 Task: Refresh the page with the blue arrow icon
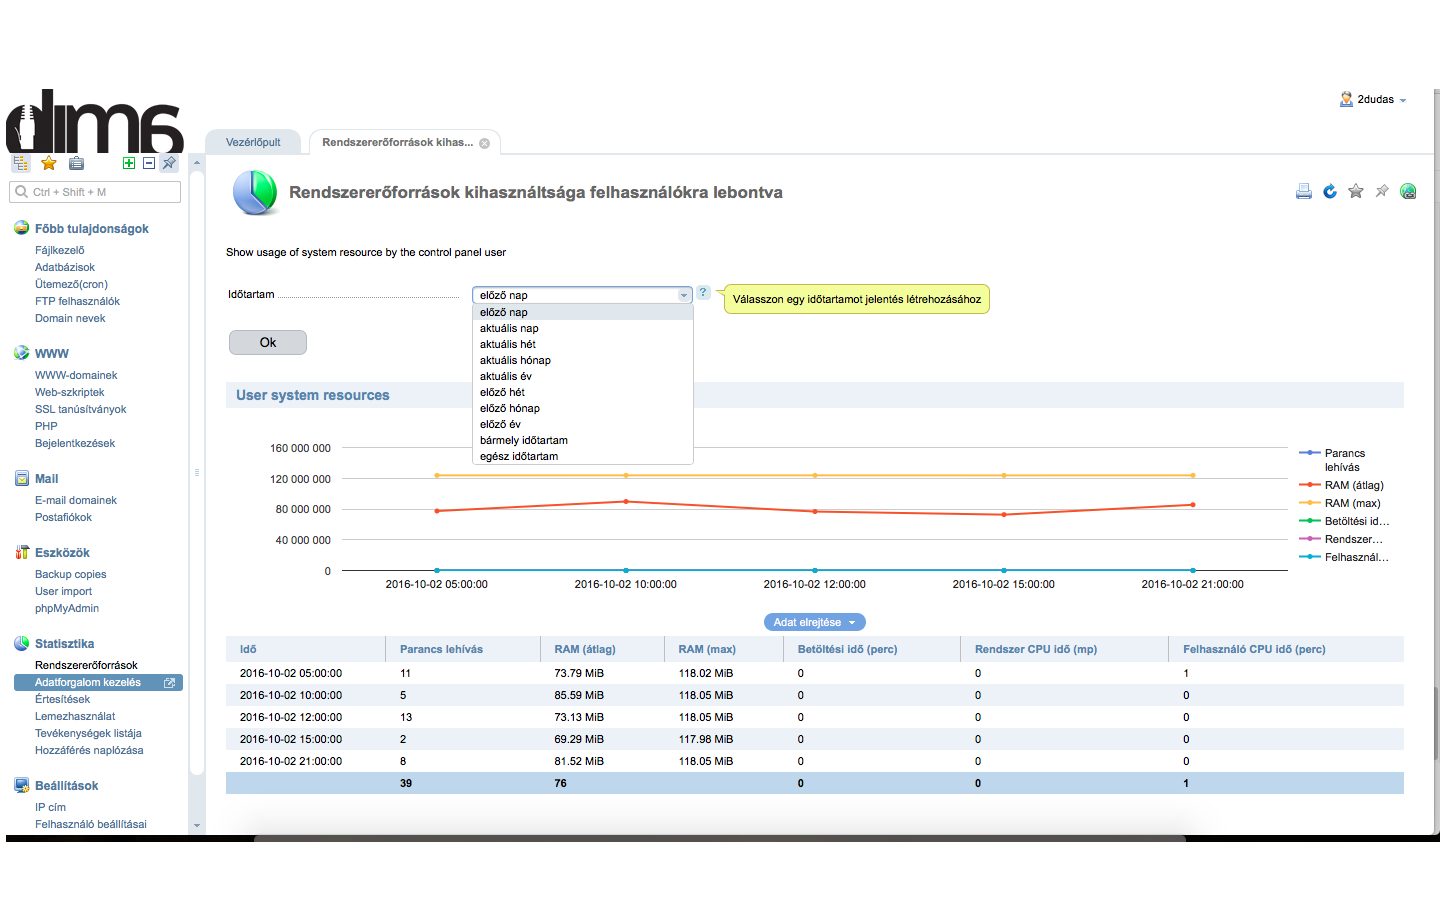coord(1329,191)
